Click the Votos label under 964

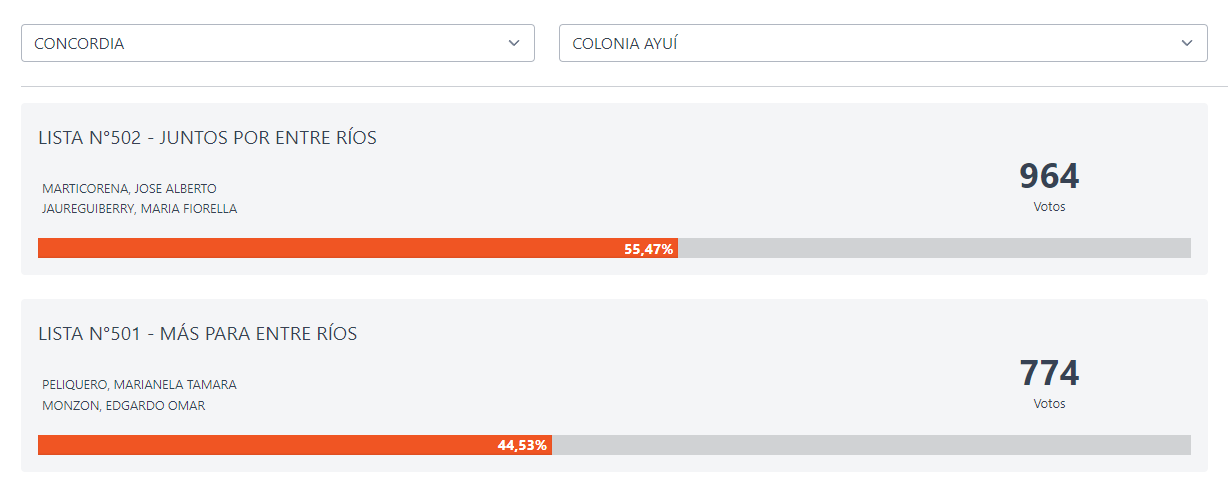[1049, 207]
